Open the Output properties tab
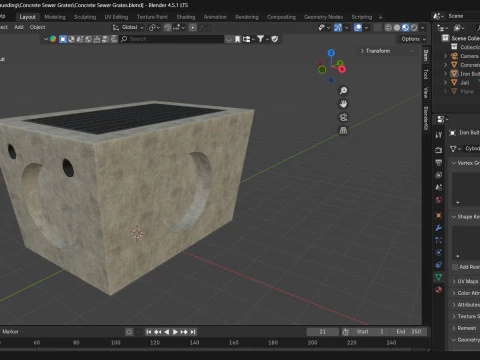The image size is (480, 360). [x=439, y=162]
